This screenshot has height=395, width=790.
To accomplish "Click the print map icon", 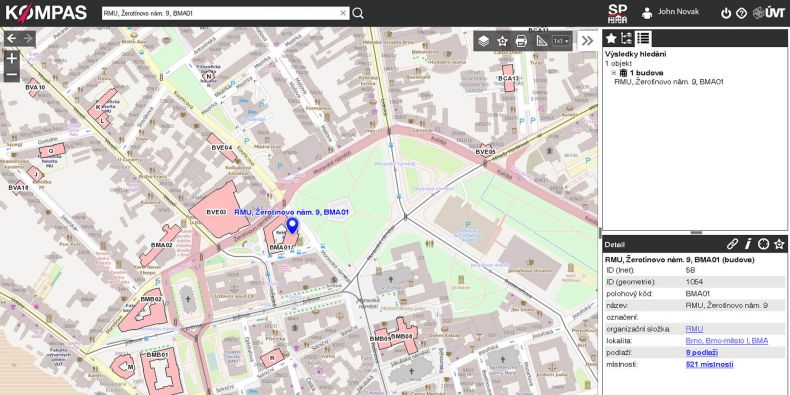I will click(x=521, y=41).
